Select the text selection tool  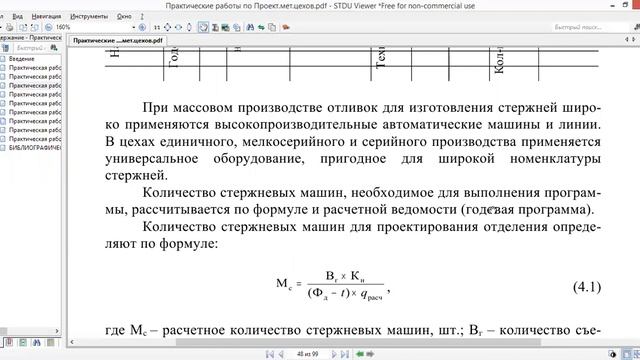[x=215, y=27]
